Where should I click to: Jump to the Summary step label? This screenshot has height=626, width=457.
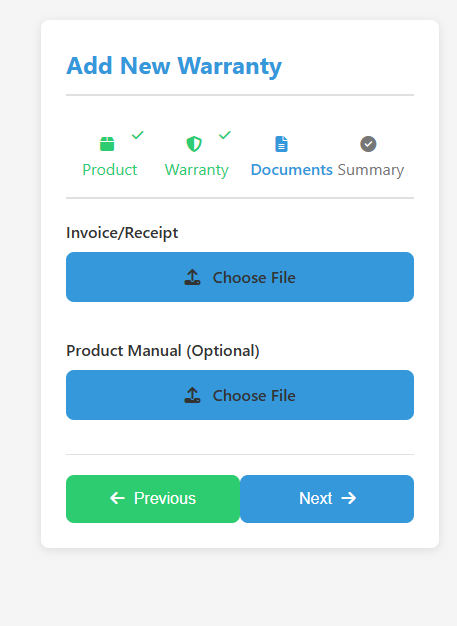click(x=371, y=170)
